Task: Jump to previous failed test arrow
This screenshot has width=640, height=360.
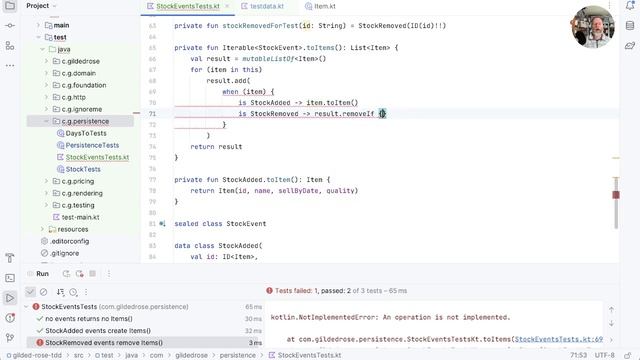Action: click(611, 310)
